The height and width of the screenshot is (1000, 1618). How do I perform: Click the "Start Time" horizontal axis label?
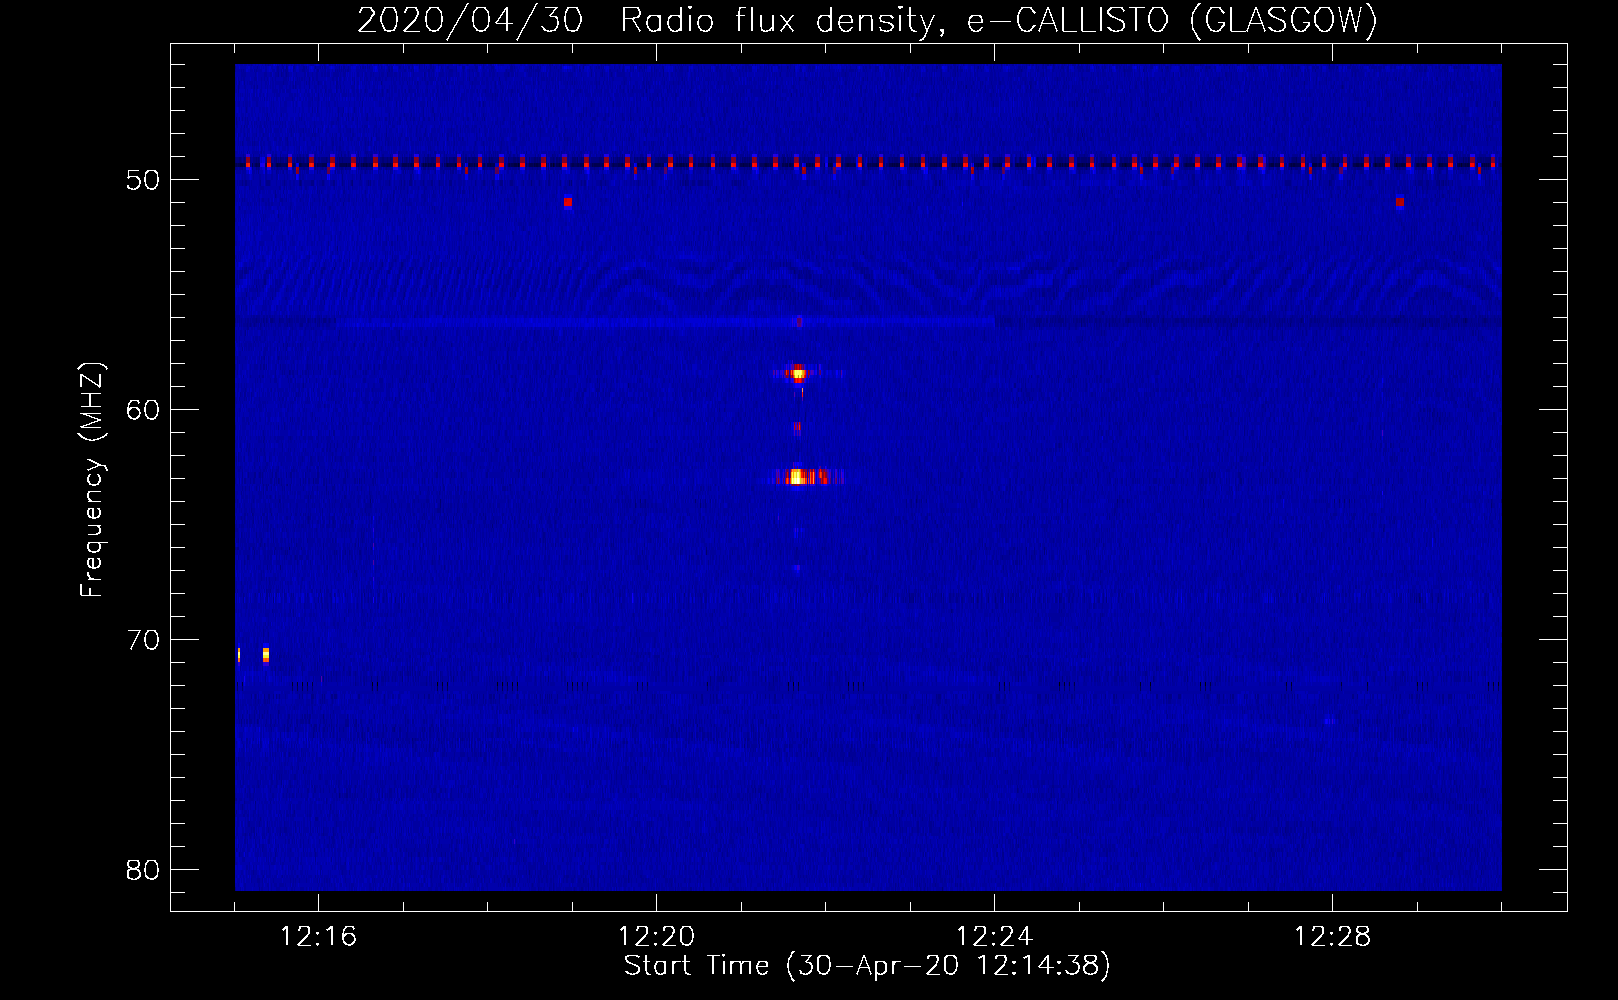(867, 966)
